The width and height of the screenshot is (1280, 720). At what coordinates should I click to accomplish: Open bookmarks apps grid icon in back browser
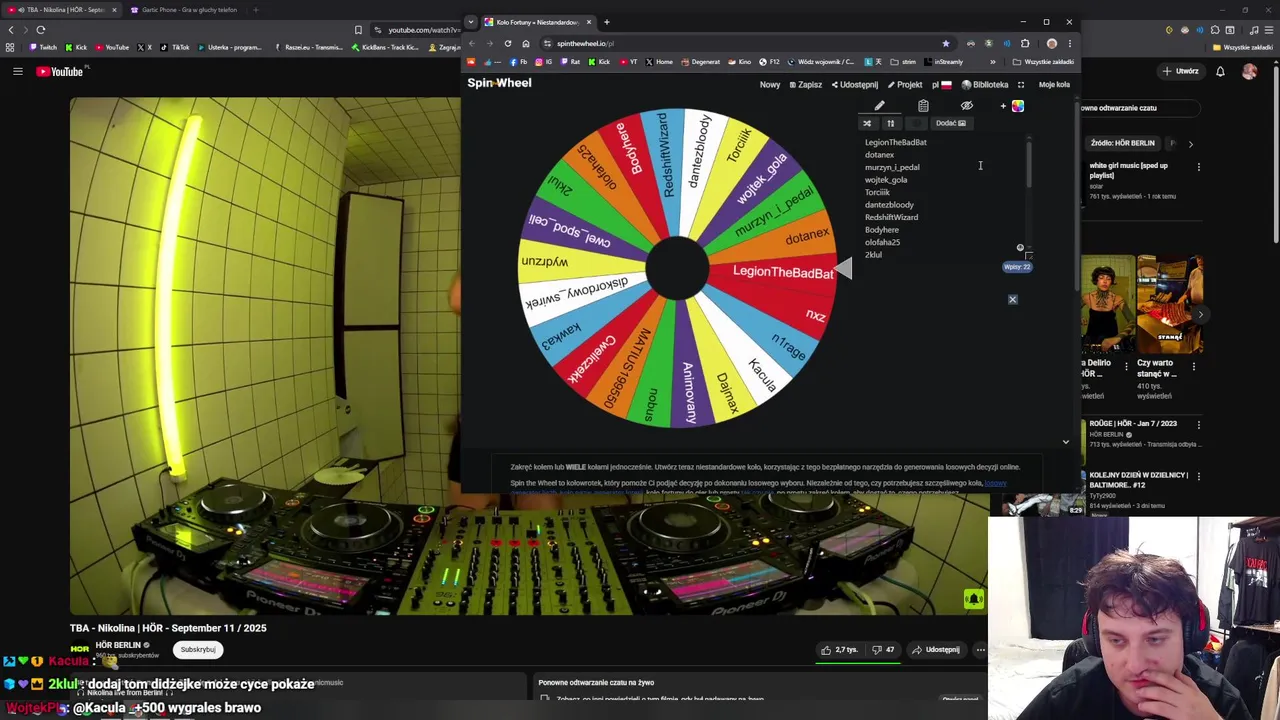[10, 47]
